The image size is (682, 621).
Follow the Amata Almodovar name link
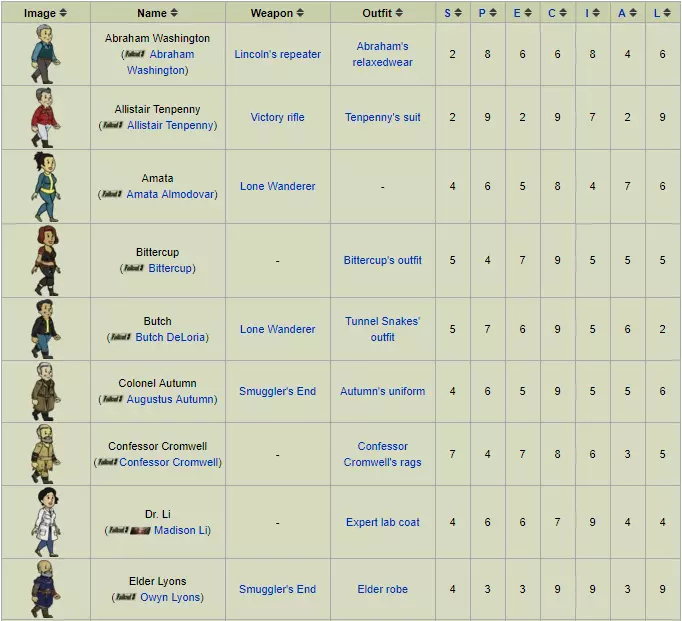170,194
